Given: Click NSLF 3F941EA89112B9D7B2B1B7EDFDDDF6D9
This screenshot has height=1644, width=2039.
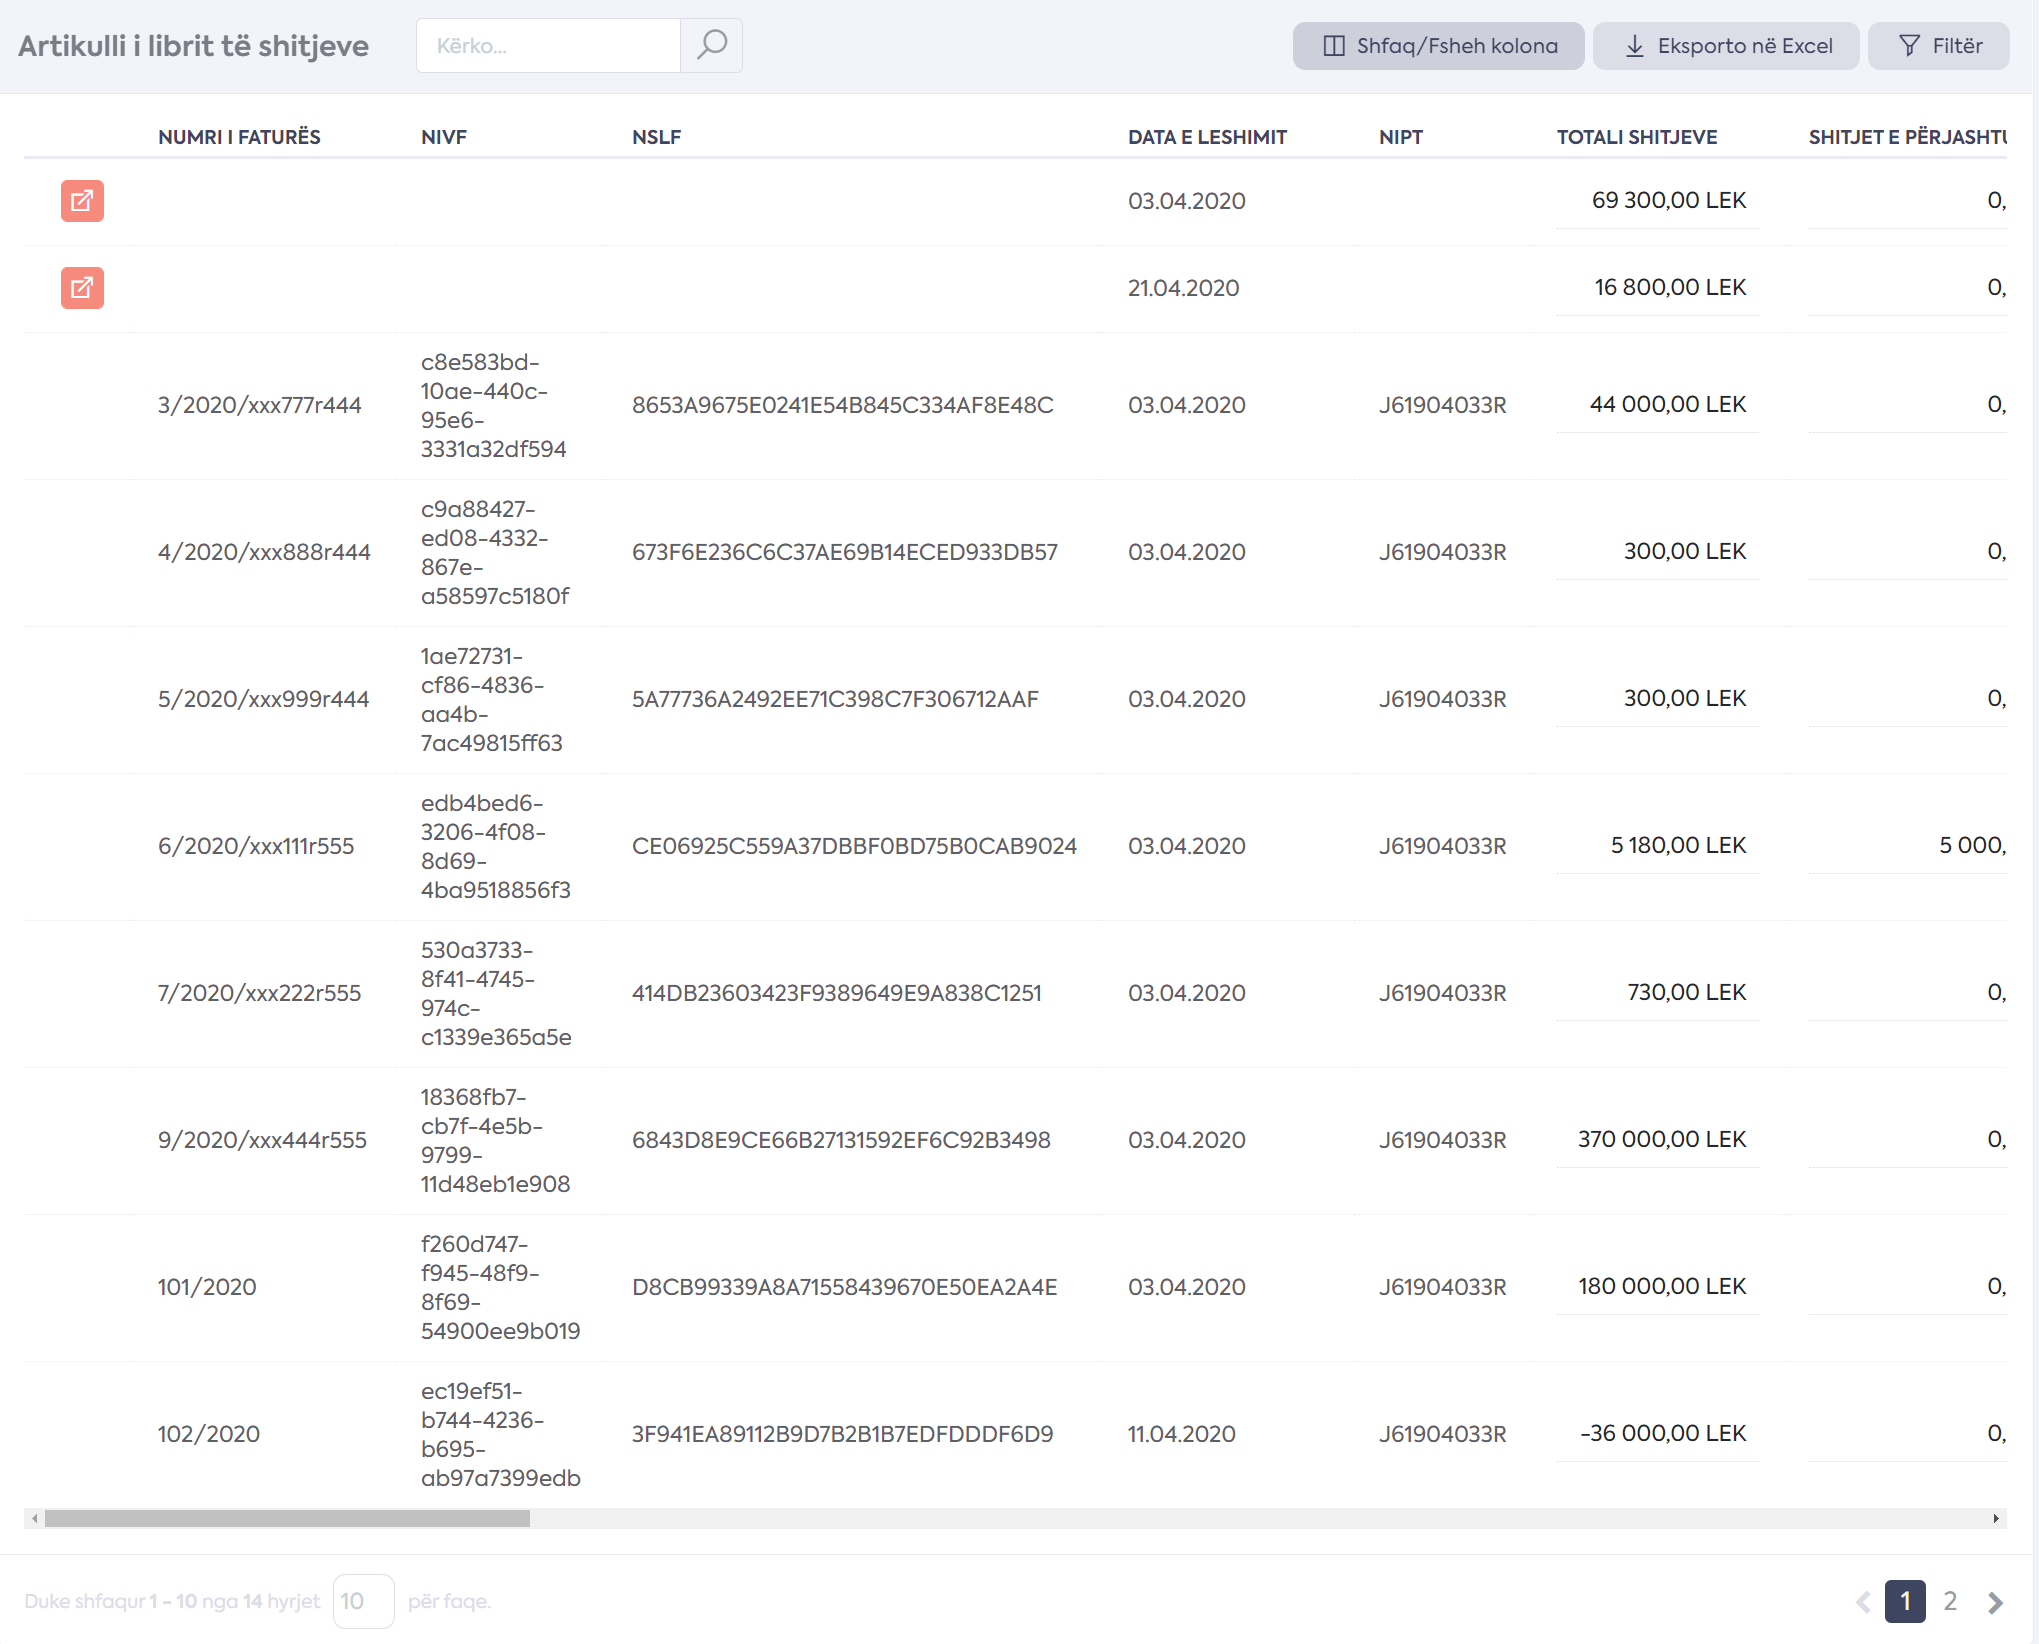Looking at the screenshot, I should pos(842,1434).
